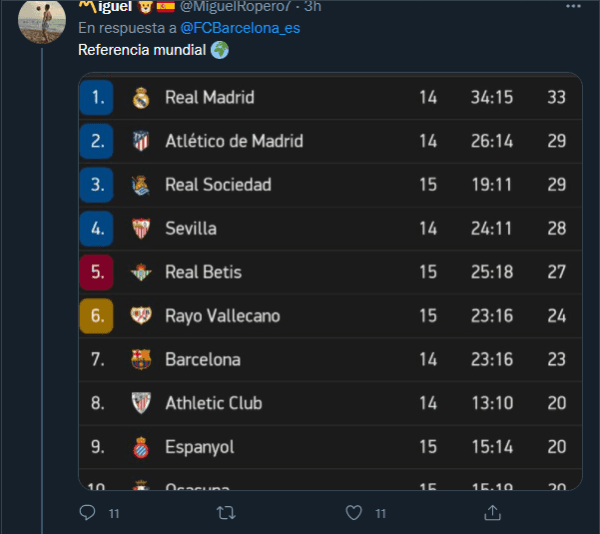Click the Rayo Vallecano crest
The image size is (600, 534).
(x=141, y=316)
